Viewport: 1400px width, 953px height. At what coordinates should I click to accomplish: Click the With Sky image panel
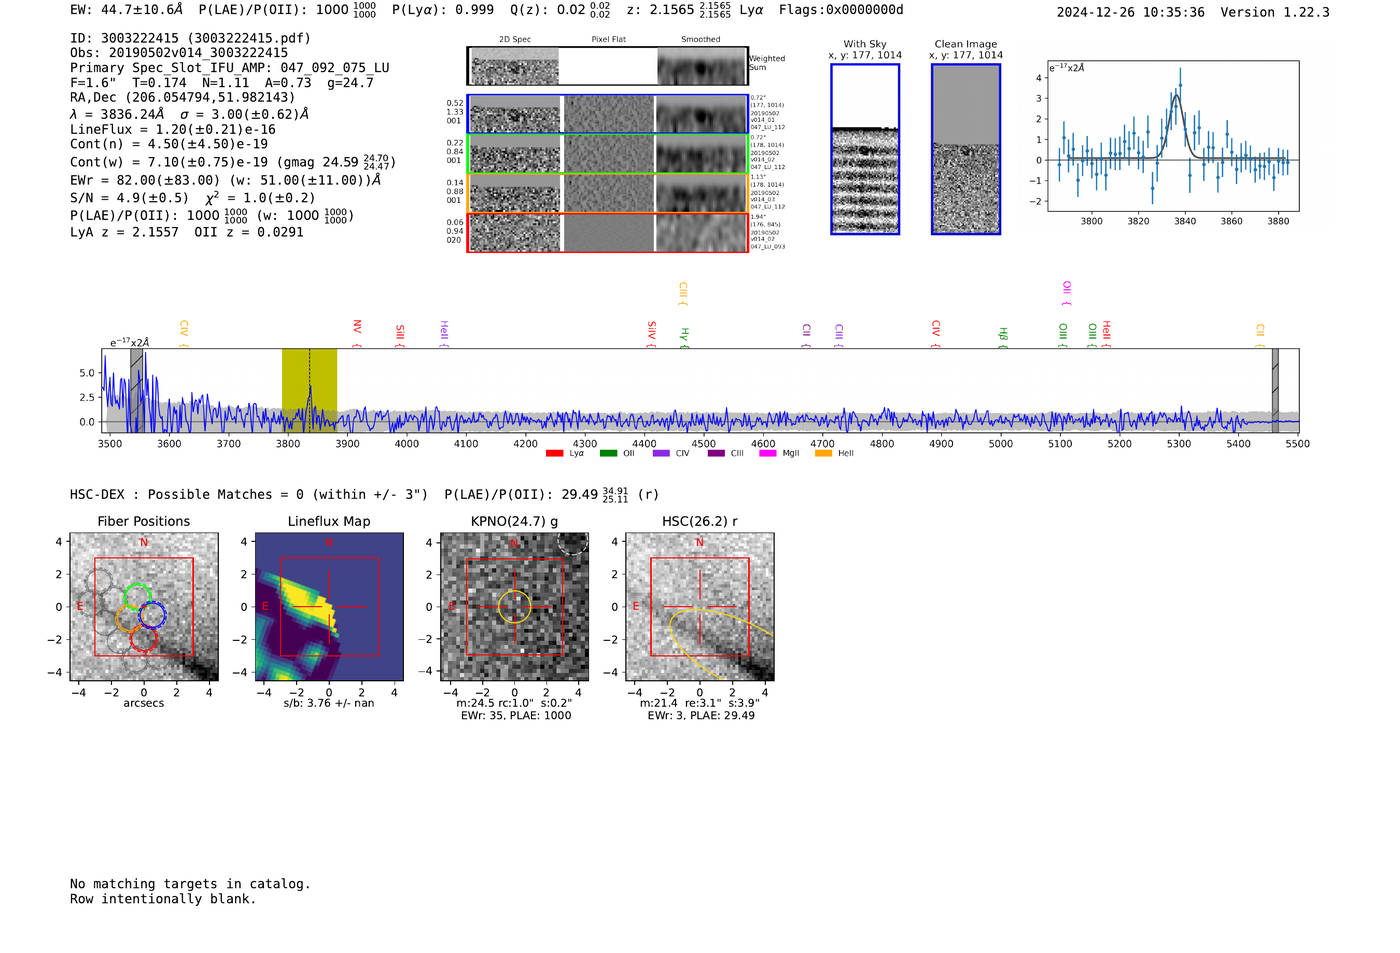coord(865,149)
